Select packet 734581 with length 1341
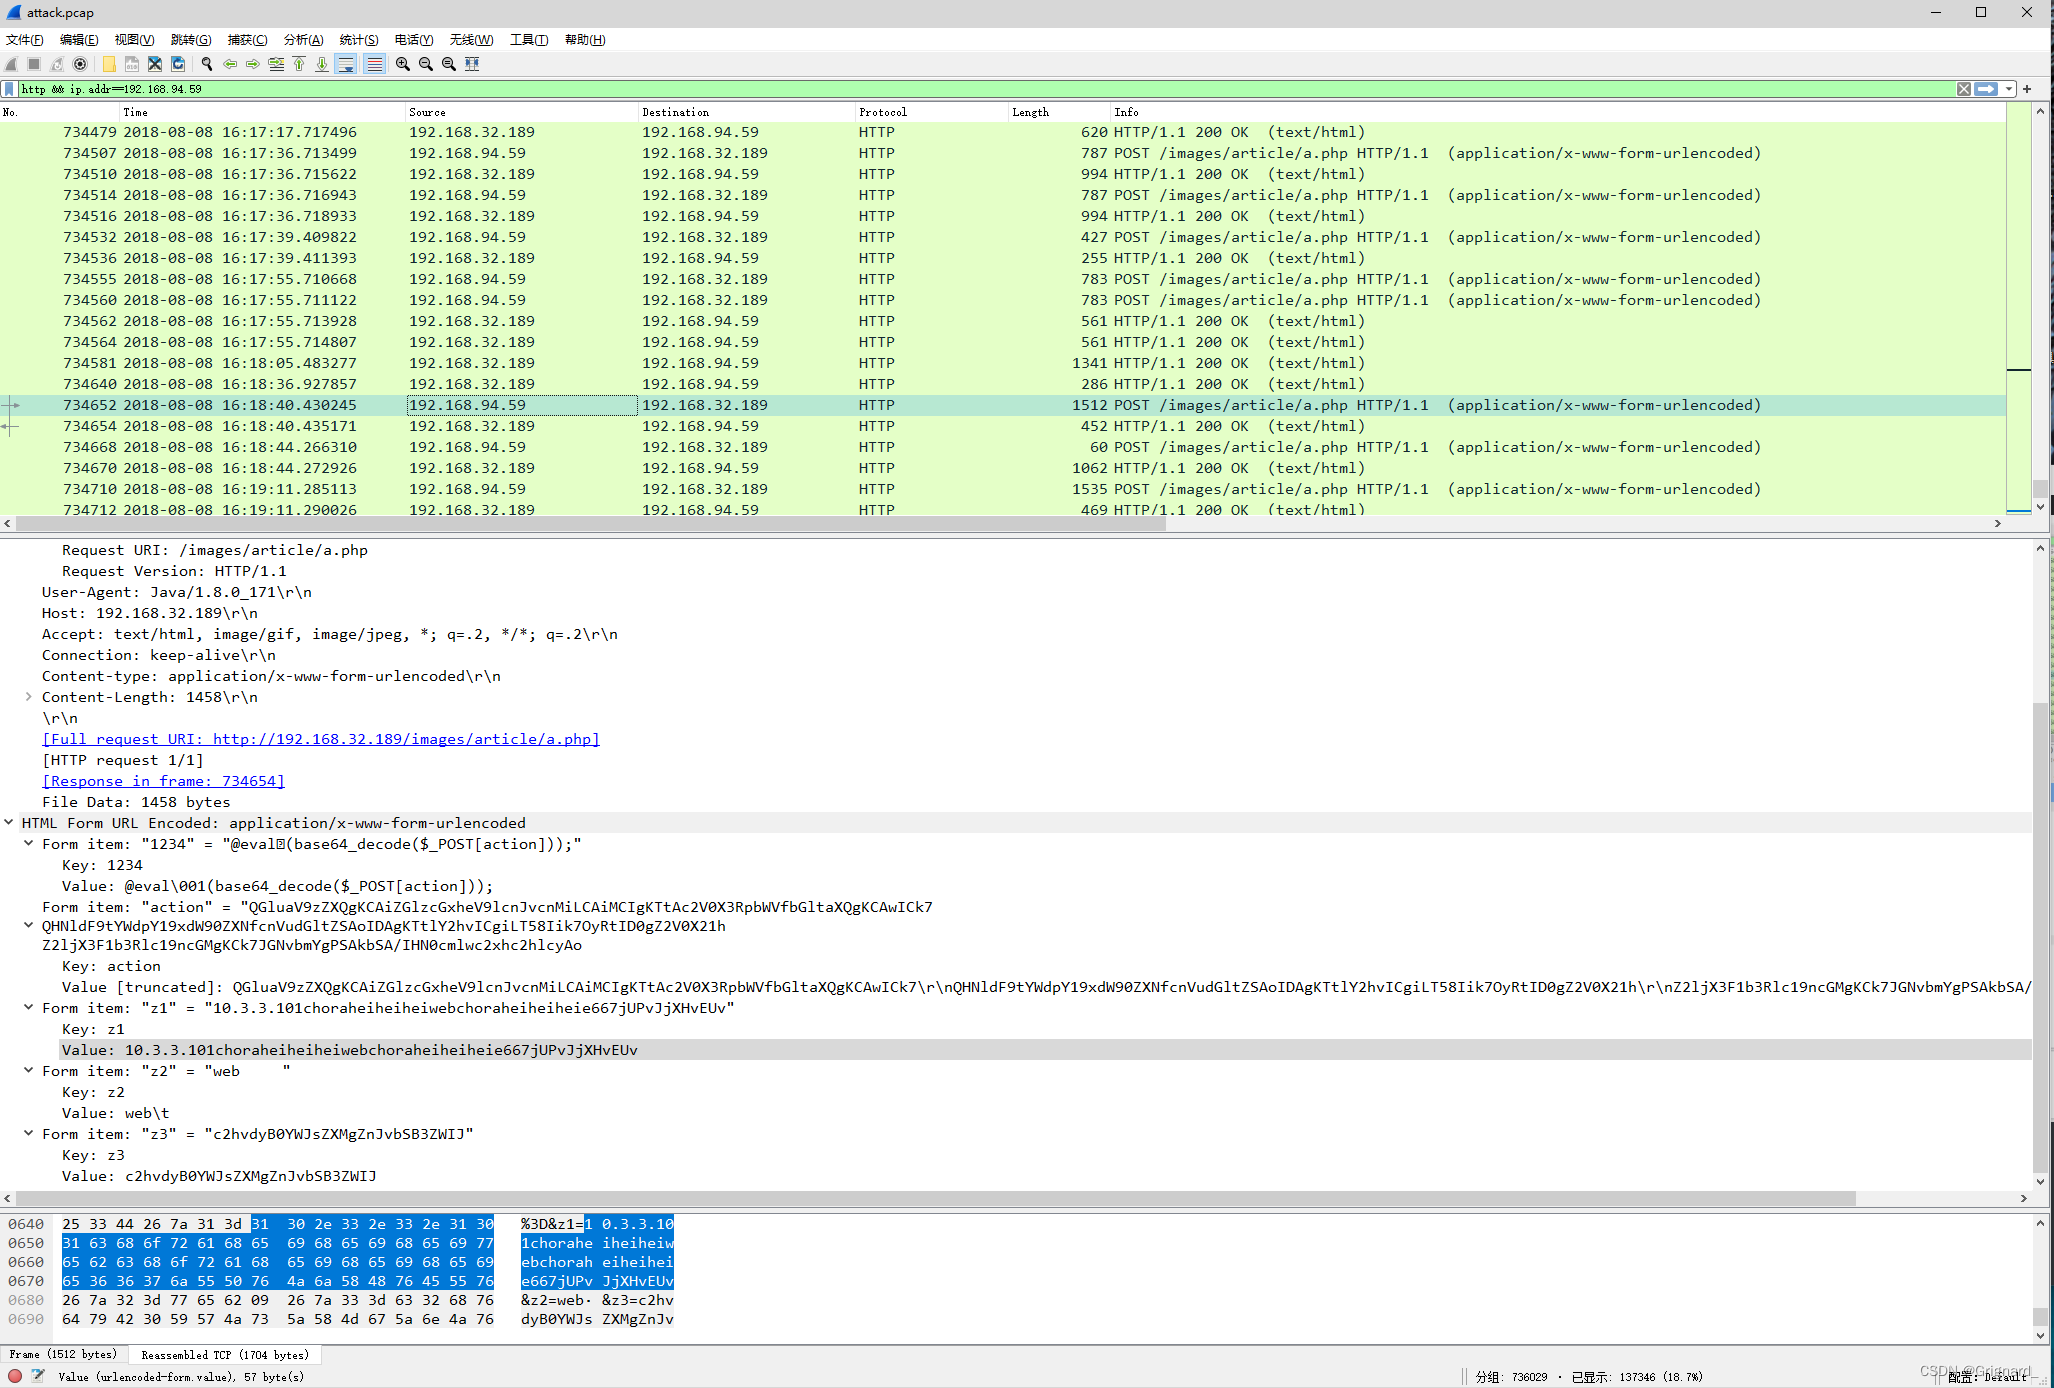Viewport: 2054px width, 1388px height. pyautogui.click(x=1002, y=363)
